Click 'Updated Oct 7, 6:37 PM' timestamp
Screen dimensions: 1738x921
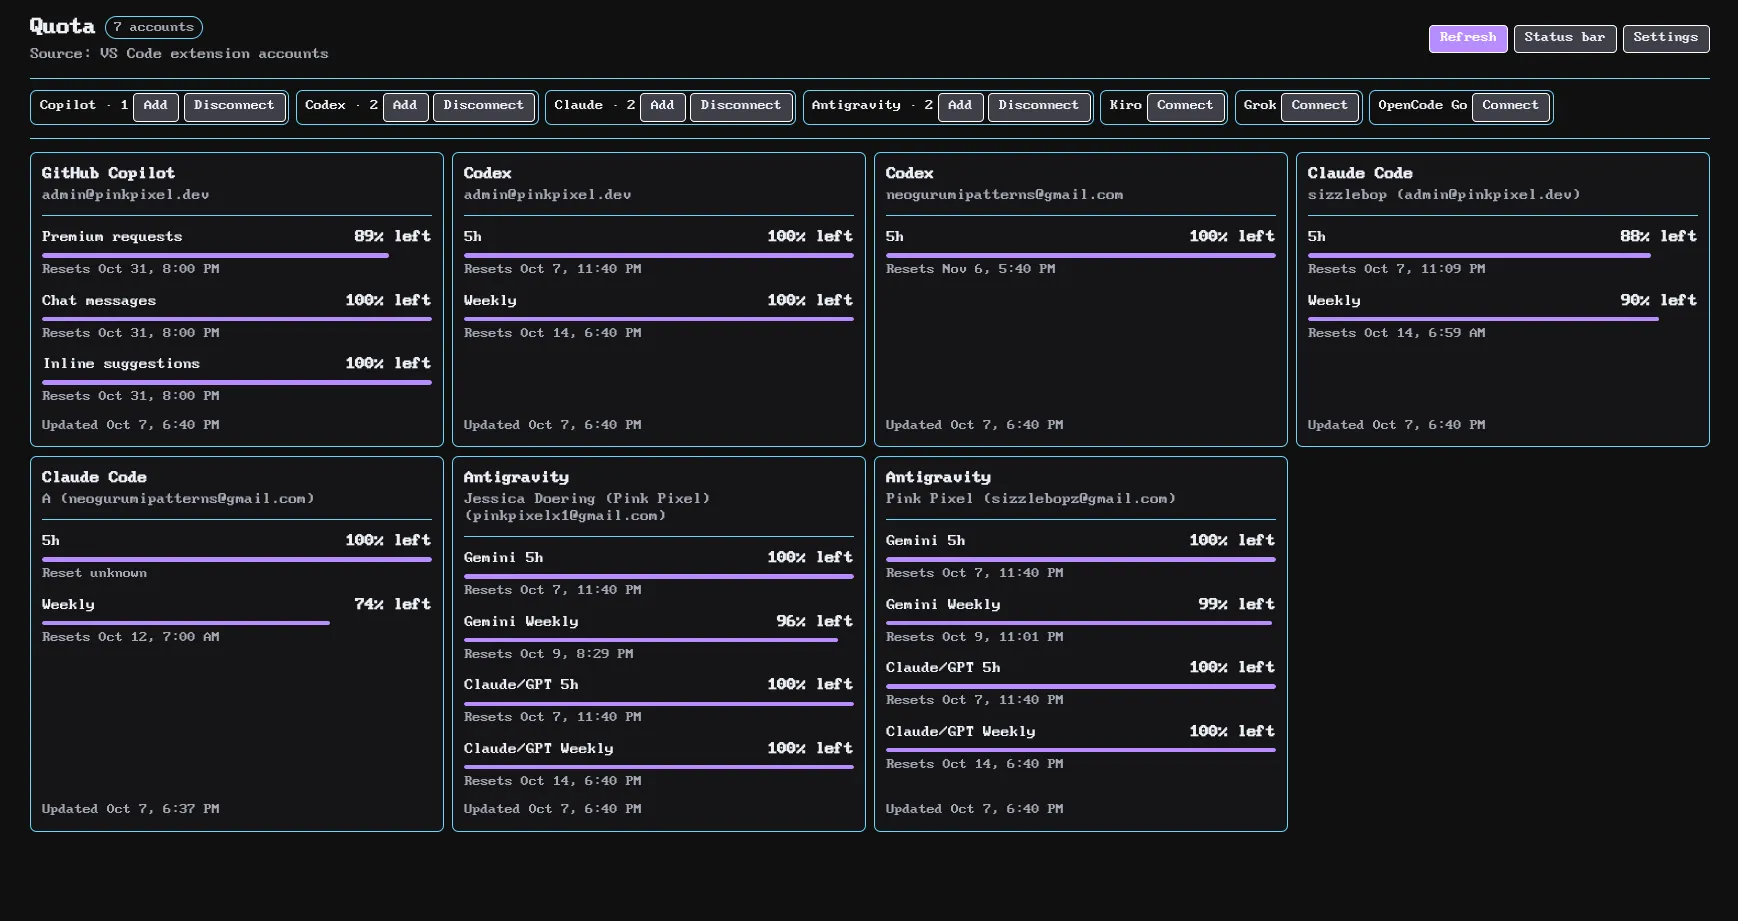pos(130,809)
